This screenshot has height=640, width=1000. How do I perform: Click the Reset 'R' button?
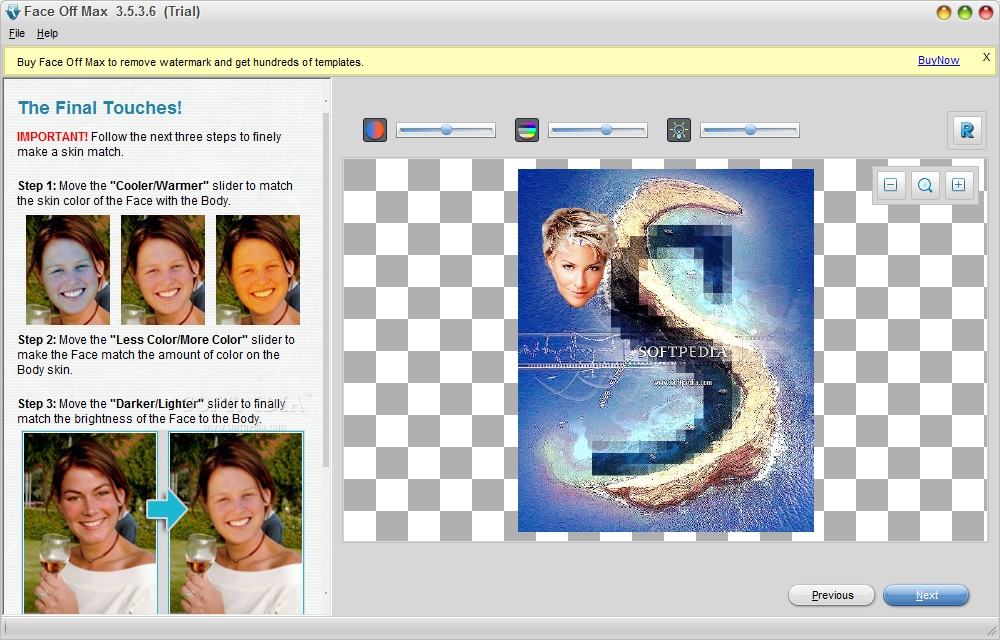pyautogui.click(x=967, y=130)
